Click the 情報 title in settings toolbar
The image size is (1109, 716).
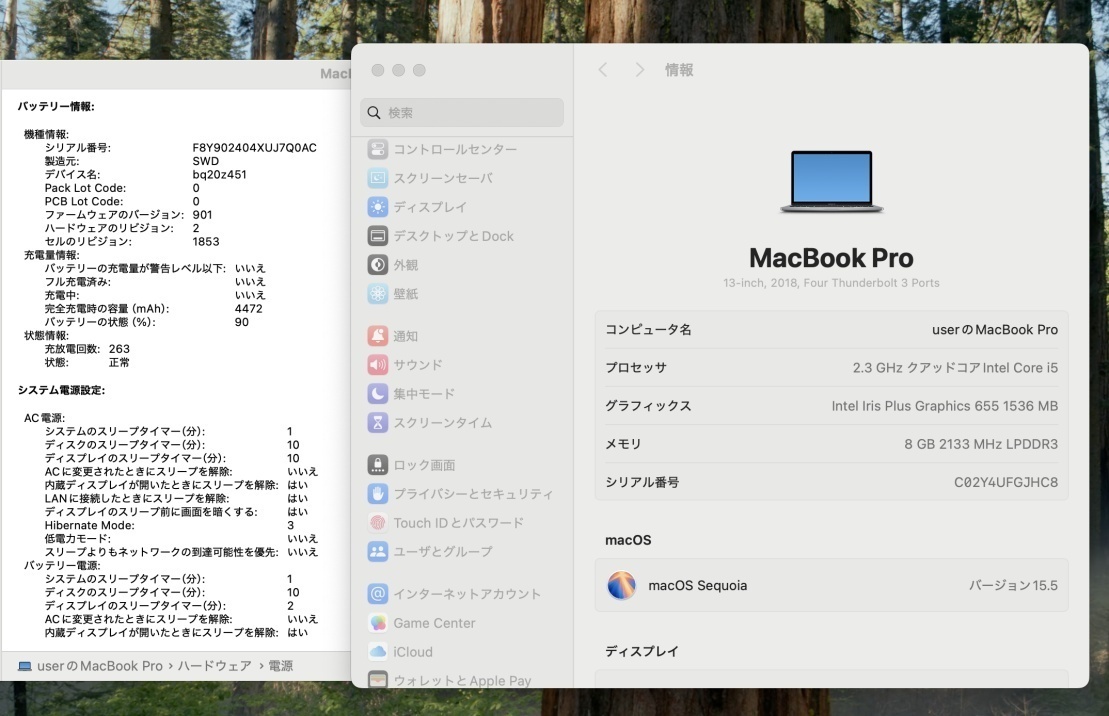(x=679, y=70)
